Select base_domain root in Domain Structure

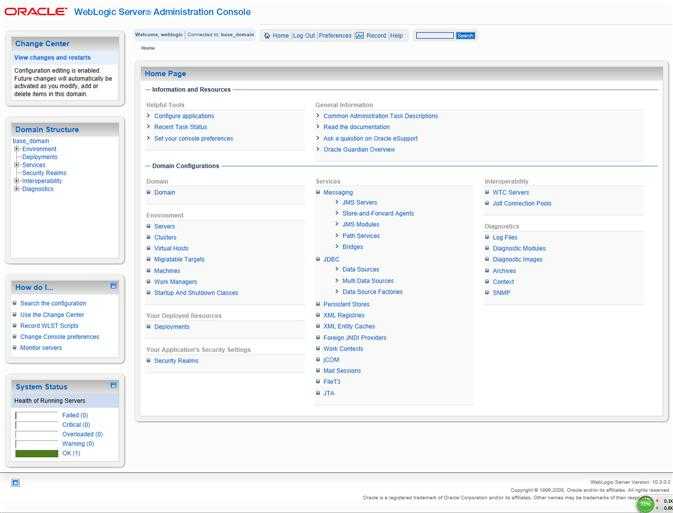[x=31, y=141]
